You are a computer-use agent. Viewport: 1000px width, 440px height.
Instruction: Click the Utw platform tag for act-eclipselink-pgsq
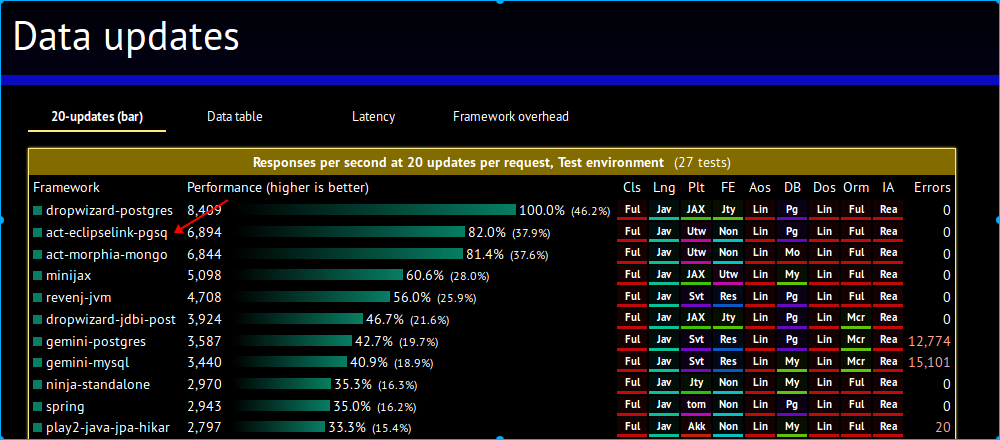696,232
